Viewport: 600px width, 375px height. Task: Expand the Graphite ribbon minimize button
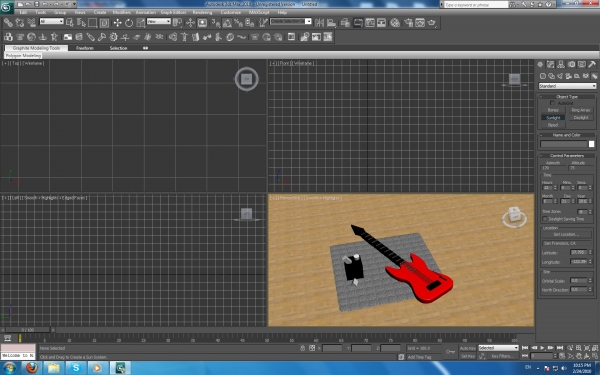tap(145, 48)
